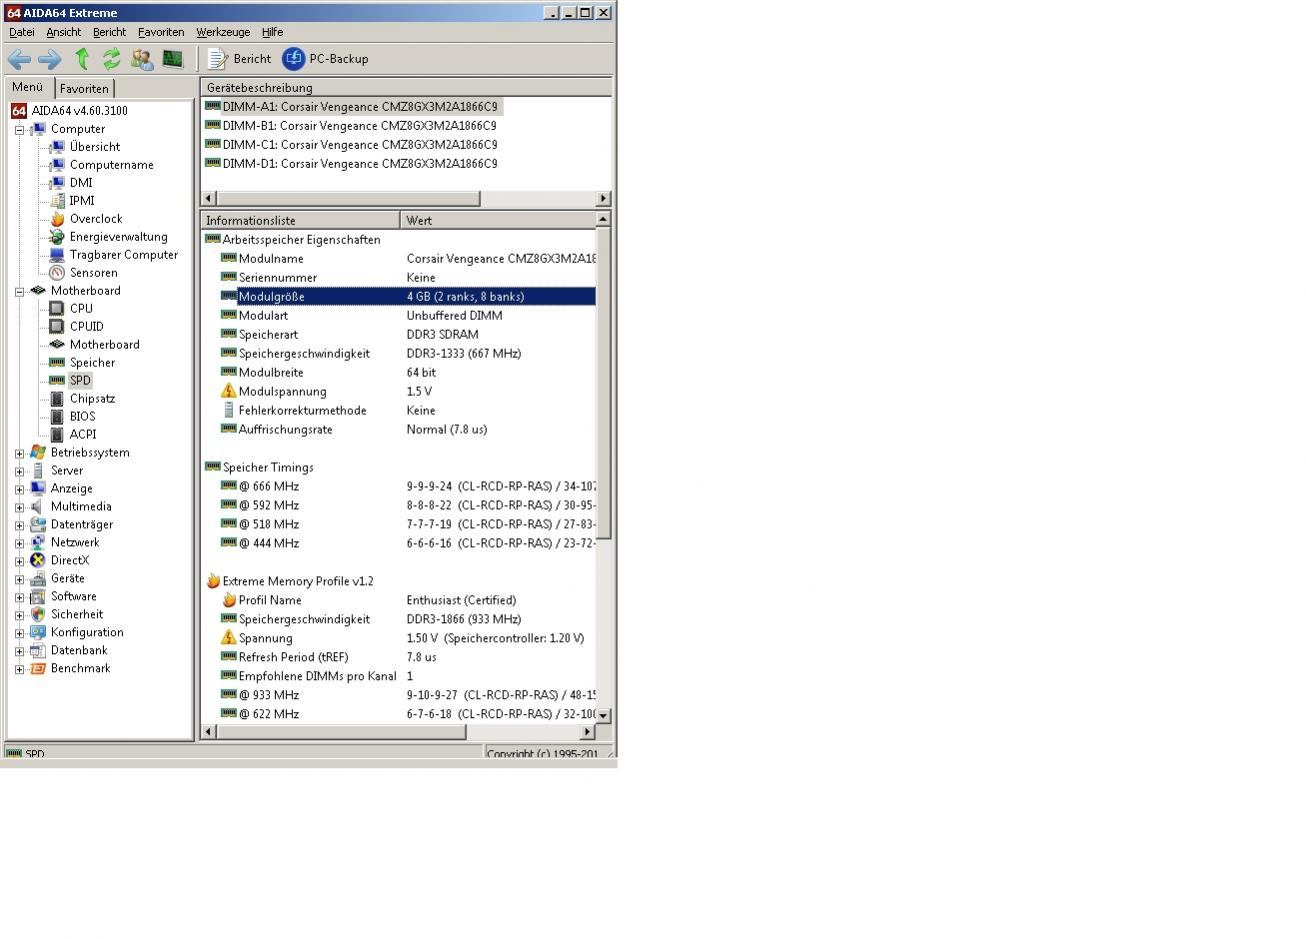This screenshot has width=1306, height=939.
Task: Select the Computername tree item
Action: click(x=111, y=165)
